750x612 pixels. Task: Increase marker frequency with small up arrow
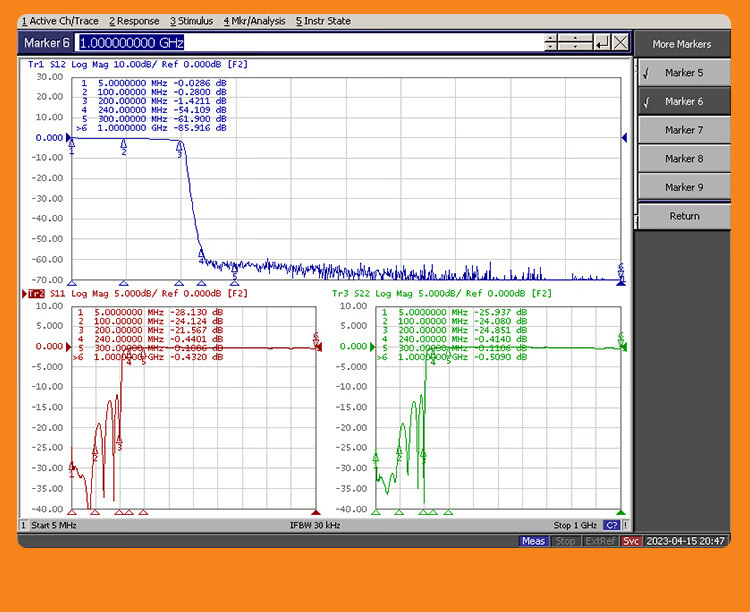[x=551, y=38]
